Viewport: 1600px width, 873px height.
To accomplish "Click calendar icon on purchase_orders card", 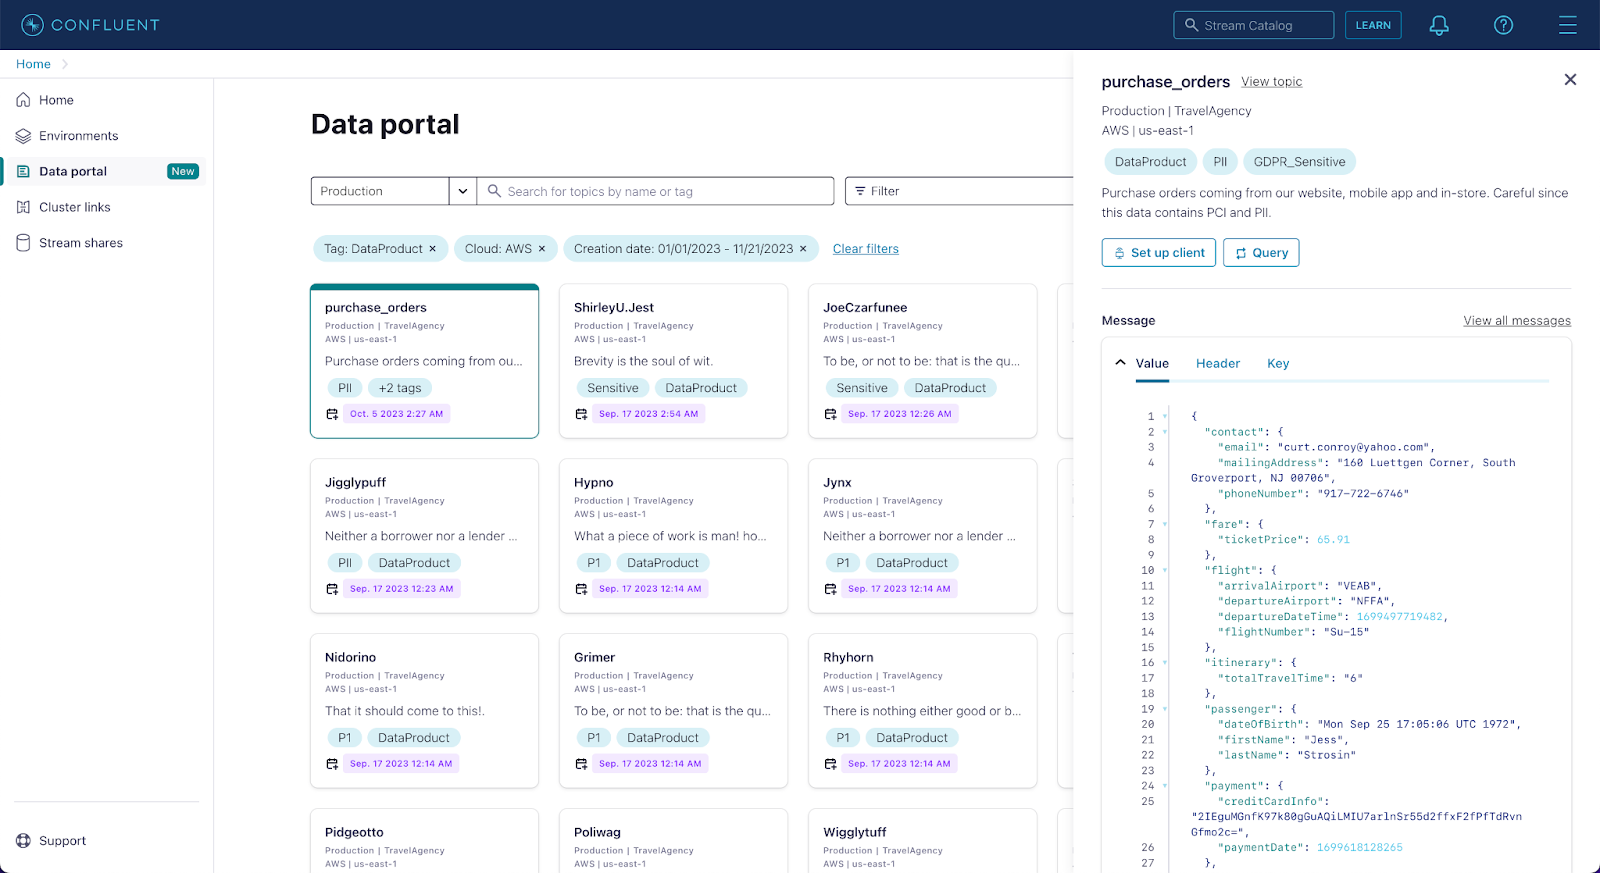I will pos(332,414).
